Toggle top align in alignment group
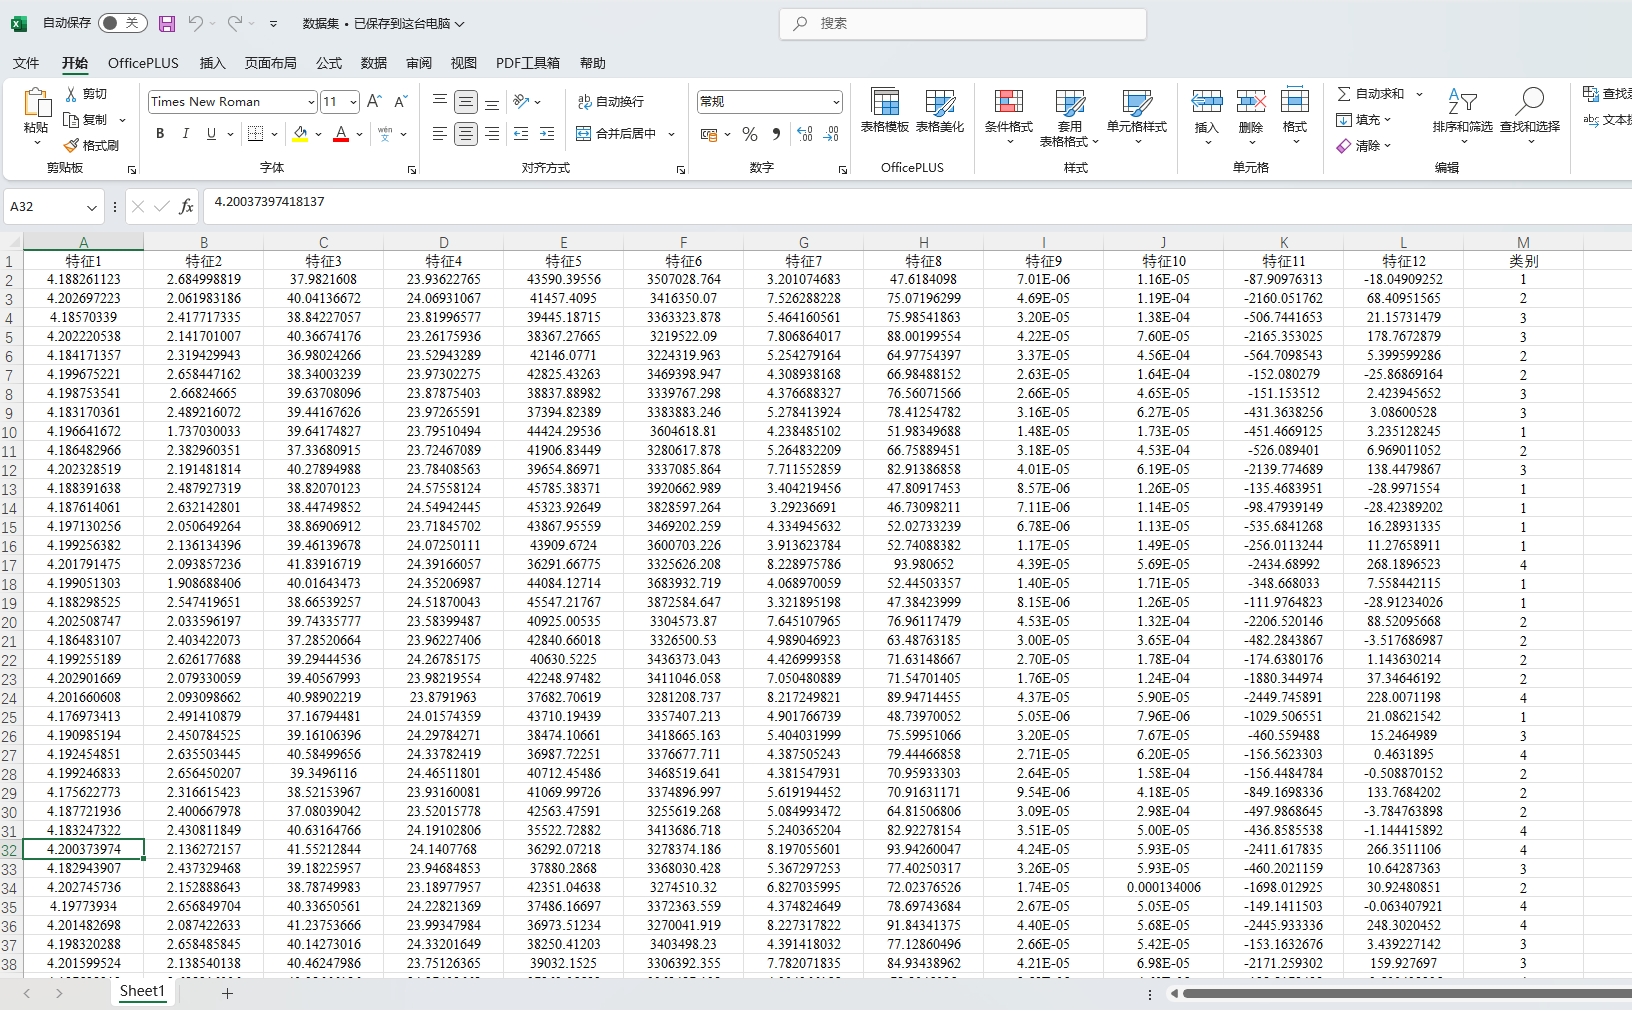Screen dimensions: 1632x1011 [x=440, y=102]
